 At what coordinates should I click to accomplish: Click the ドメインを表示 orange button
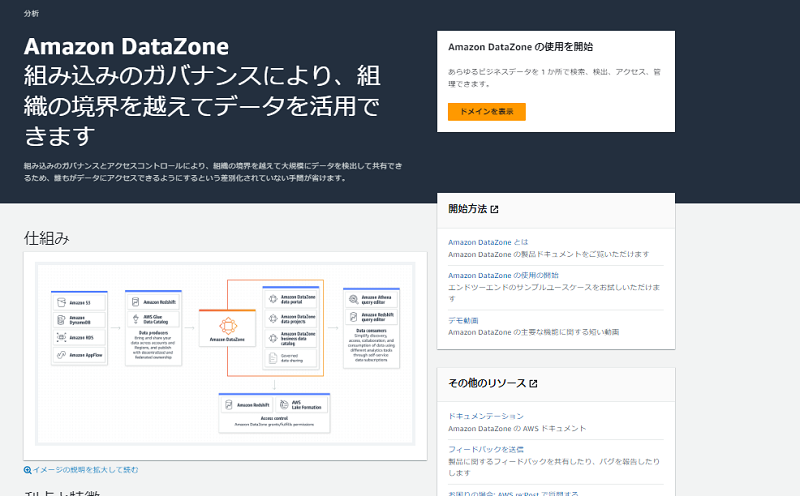486,112
